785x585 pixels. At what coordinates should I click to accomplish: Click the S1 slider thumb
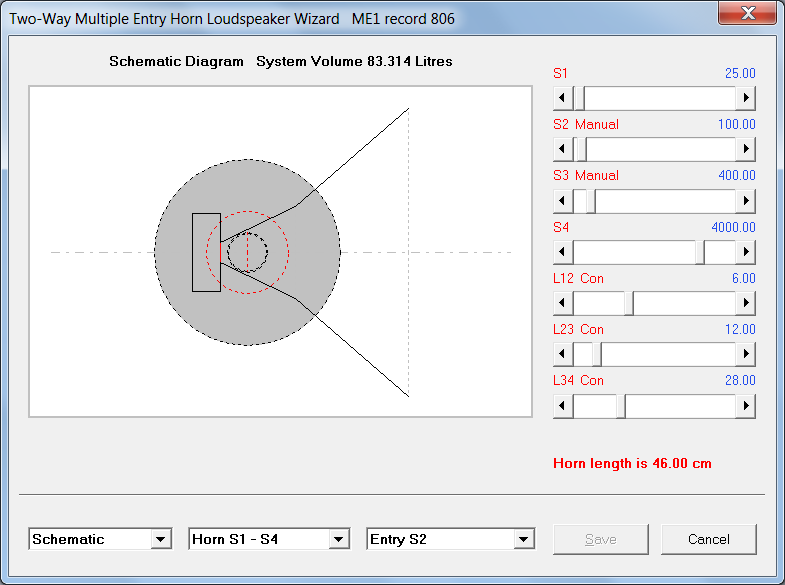click(x=579, y=98)
